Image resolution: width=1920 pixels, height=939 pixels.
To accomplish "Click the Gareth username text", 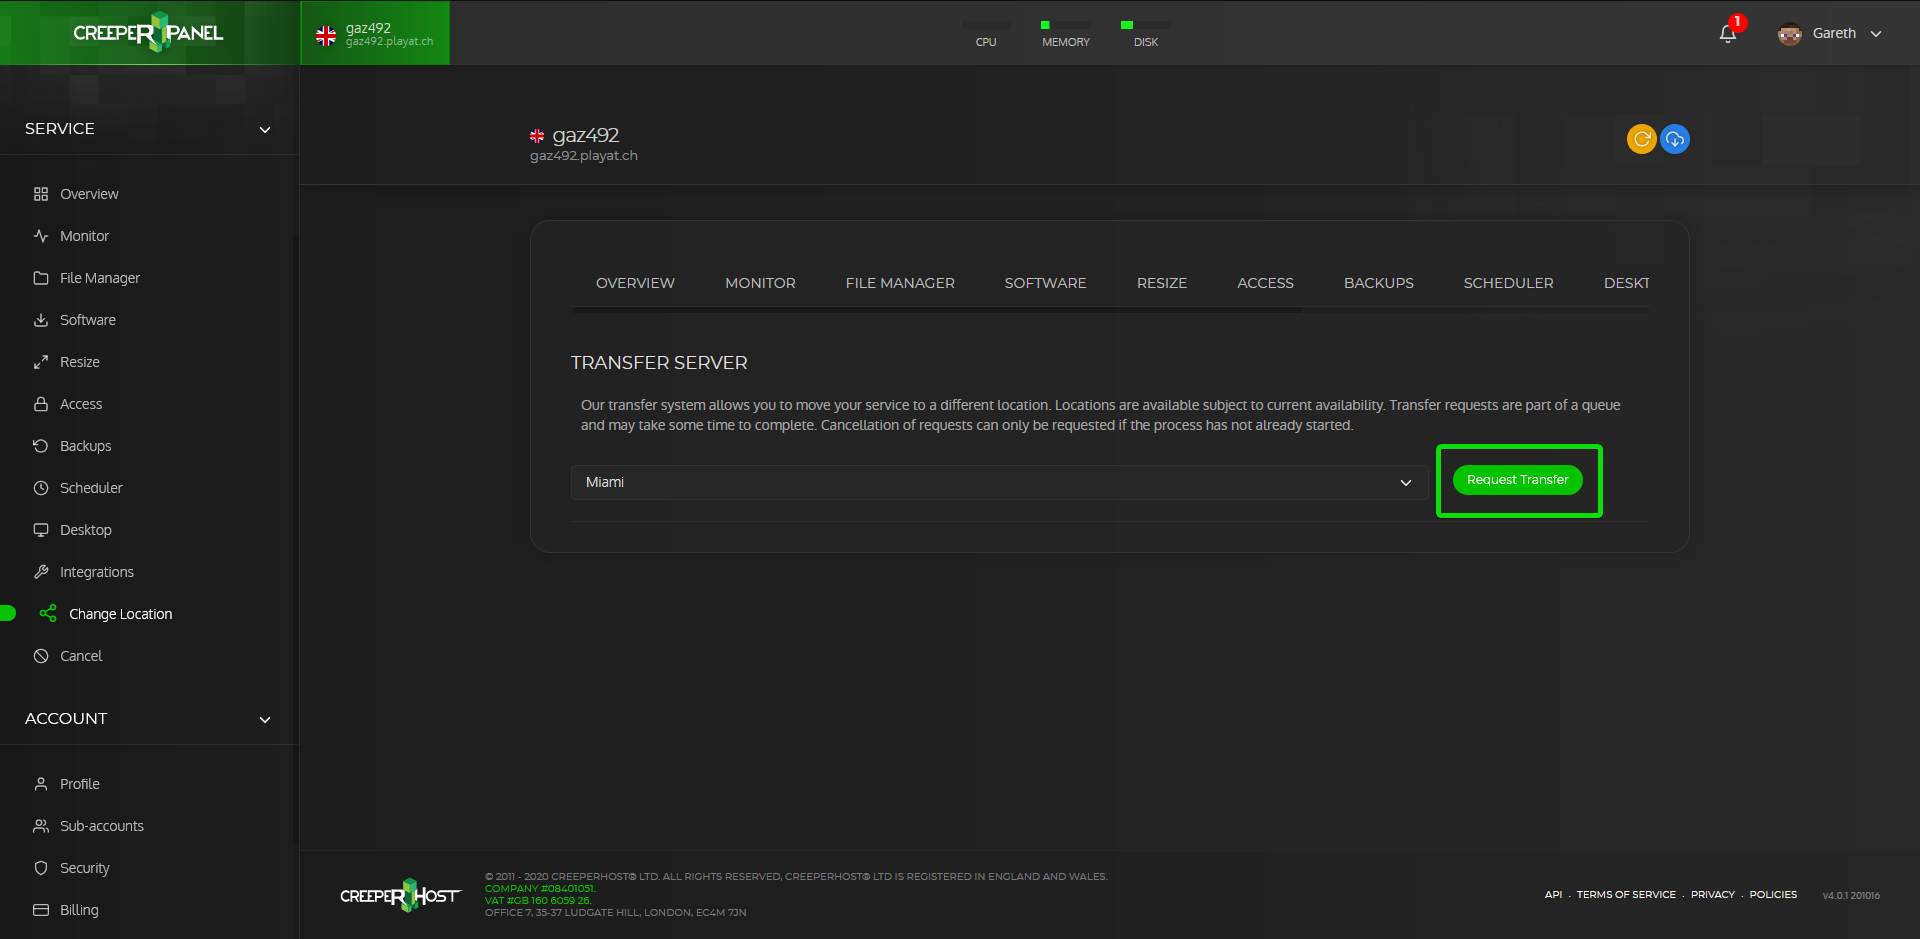I will tap(1834, 33).
